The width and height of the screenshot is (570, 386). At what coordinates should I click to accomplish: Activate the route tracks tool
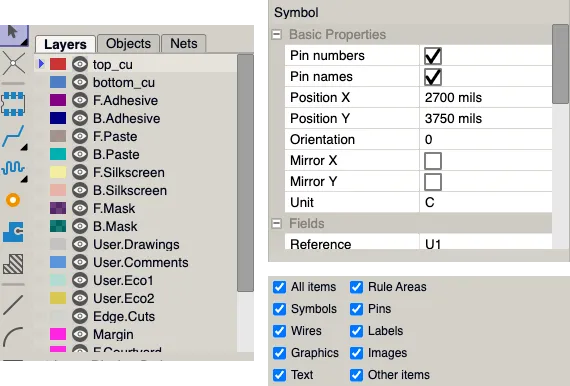14,137
